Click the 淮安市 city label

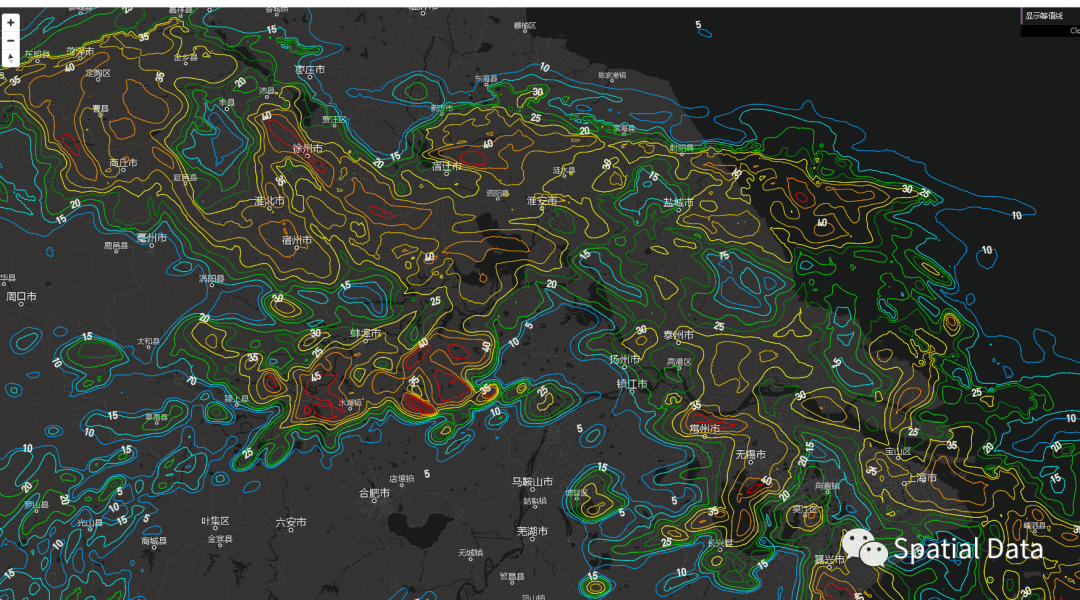point(541,201)
